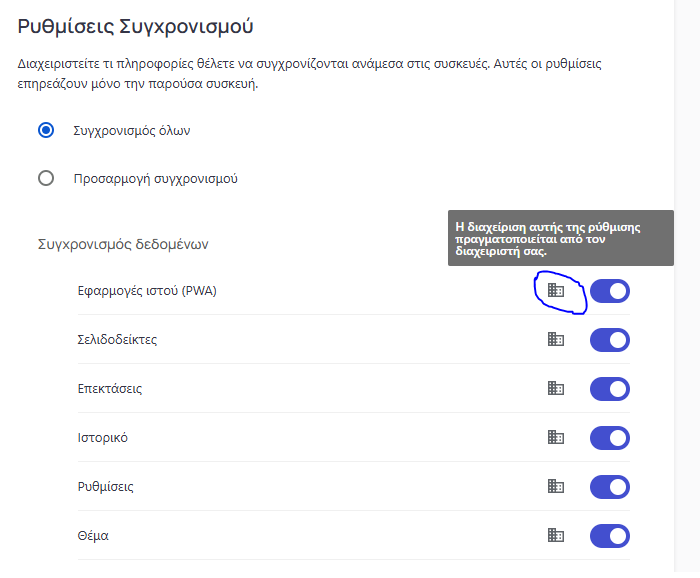Viewport: 700px width, 578px height.
Task: Turn off the Επεκτάσεις sync switch
Action: click(610, 389)
